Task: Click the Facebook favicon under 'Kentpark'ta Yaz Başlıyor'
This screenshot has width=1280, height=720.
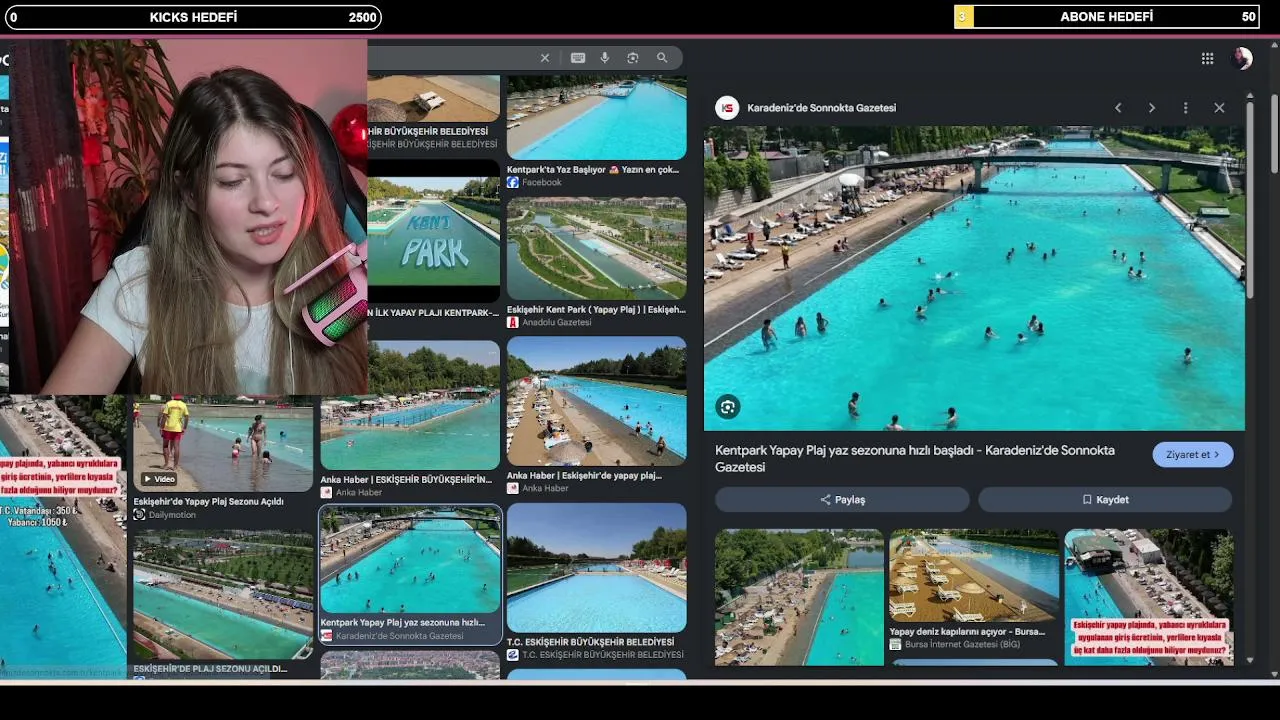Action: click(x=513, y=183)
